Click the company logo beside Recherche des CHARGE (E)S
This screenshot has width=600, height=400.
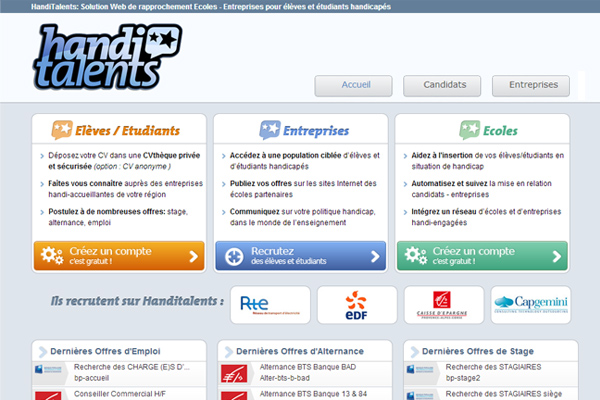coord(48,369)
